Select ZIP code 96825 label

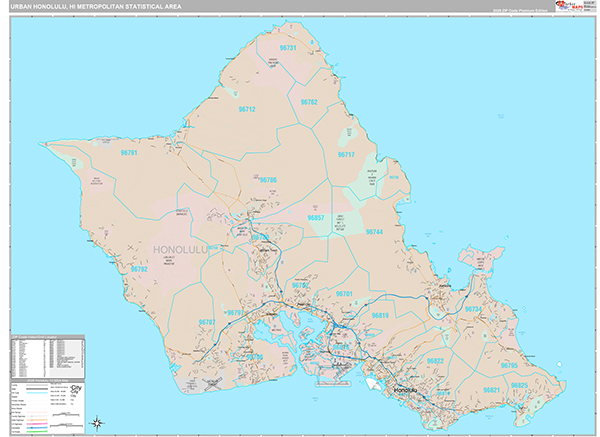(x=519, y=385)
